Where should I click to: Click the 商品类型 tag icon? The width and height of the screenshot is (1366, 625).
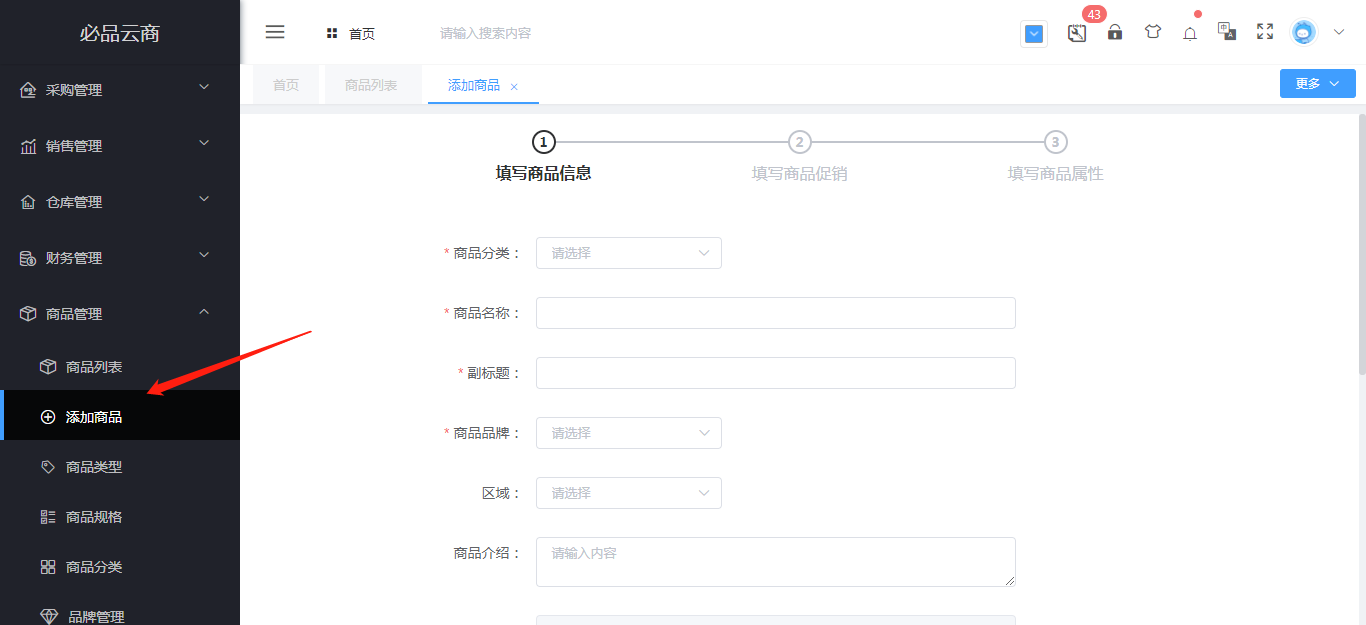point(48,467)
